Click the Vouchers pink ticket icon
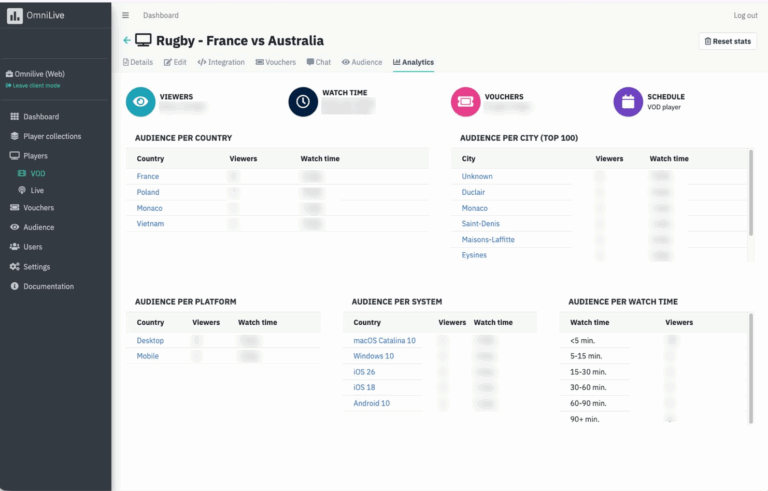Screen dimensions: 768x491 pos(465,101)
